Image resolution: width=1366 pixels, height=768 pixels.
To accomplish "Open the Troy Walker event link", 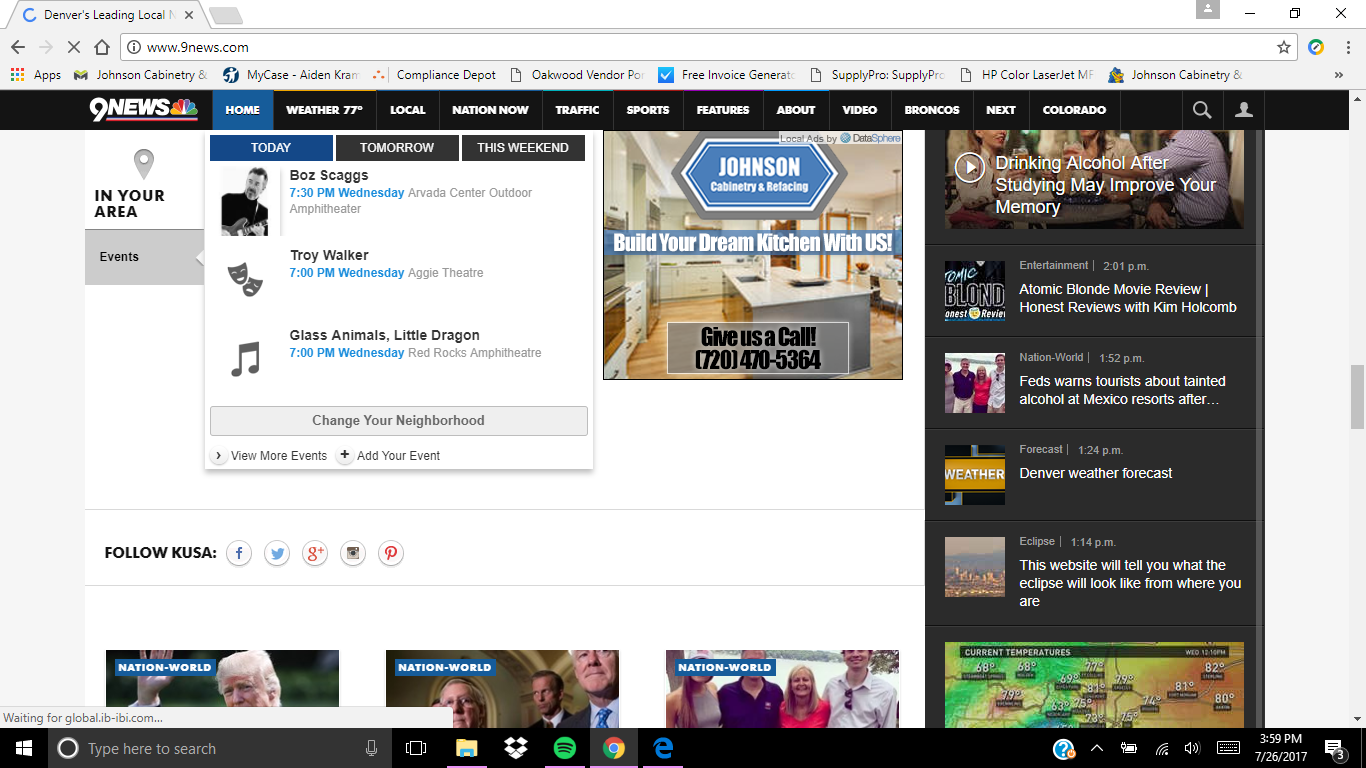I will point(329,256).
